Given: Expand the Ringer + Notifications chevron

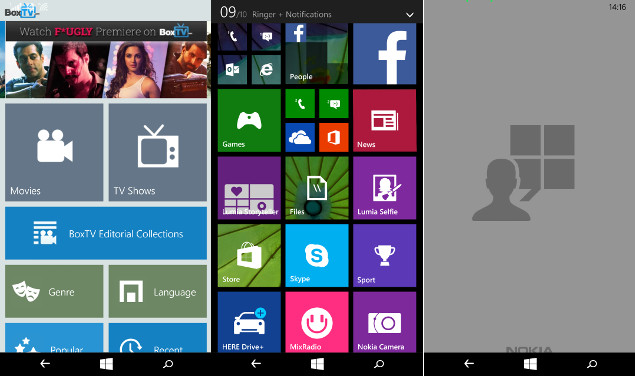Looking at the screenshot, I should (x=410, y=15).
